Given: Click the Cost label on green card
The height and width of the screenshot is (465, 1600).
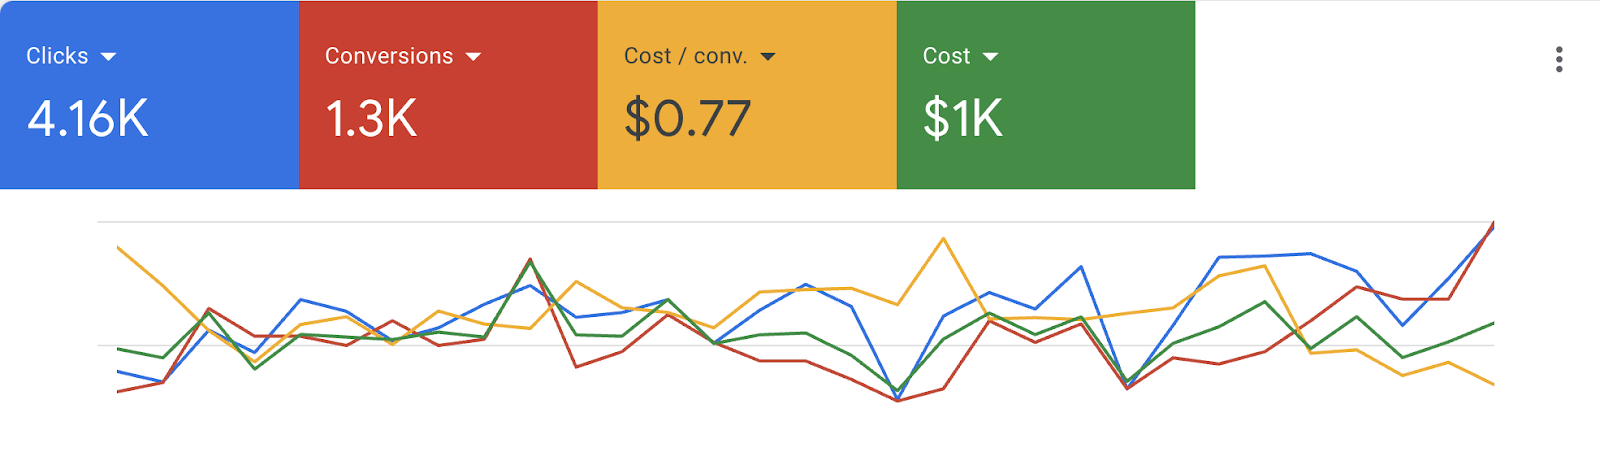Looking at the screenshot, I should coord(946,56).
